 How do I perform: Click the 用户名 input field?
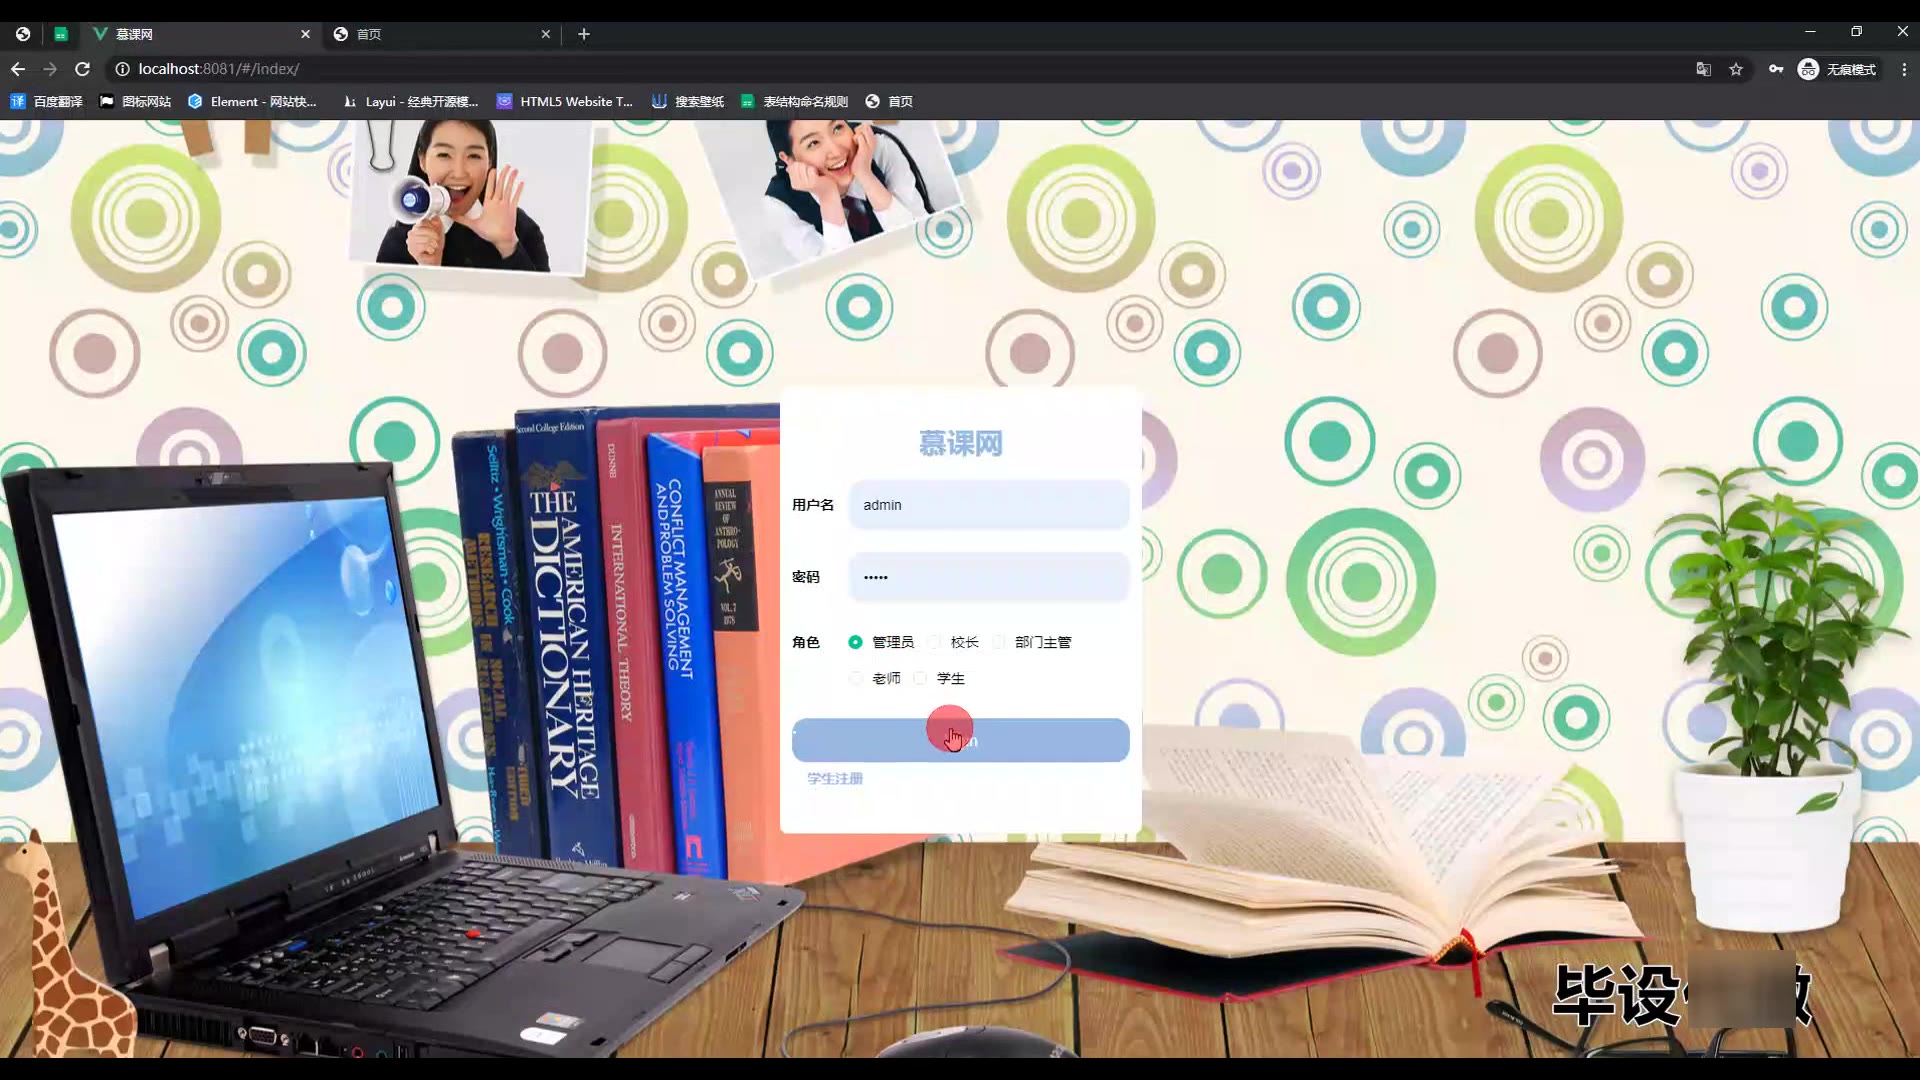tap(989, 505)
